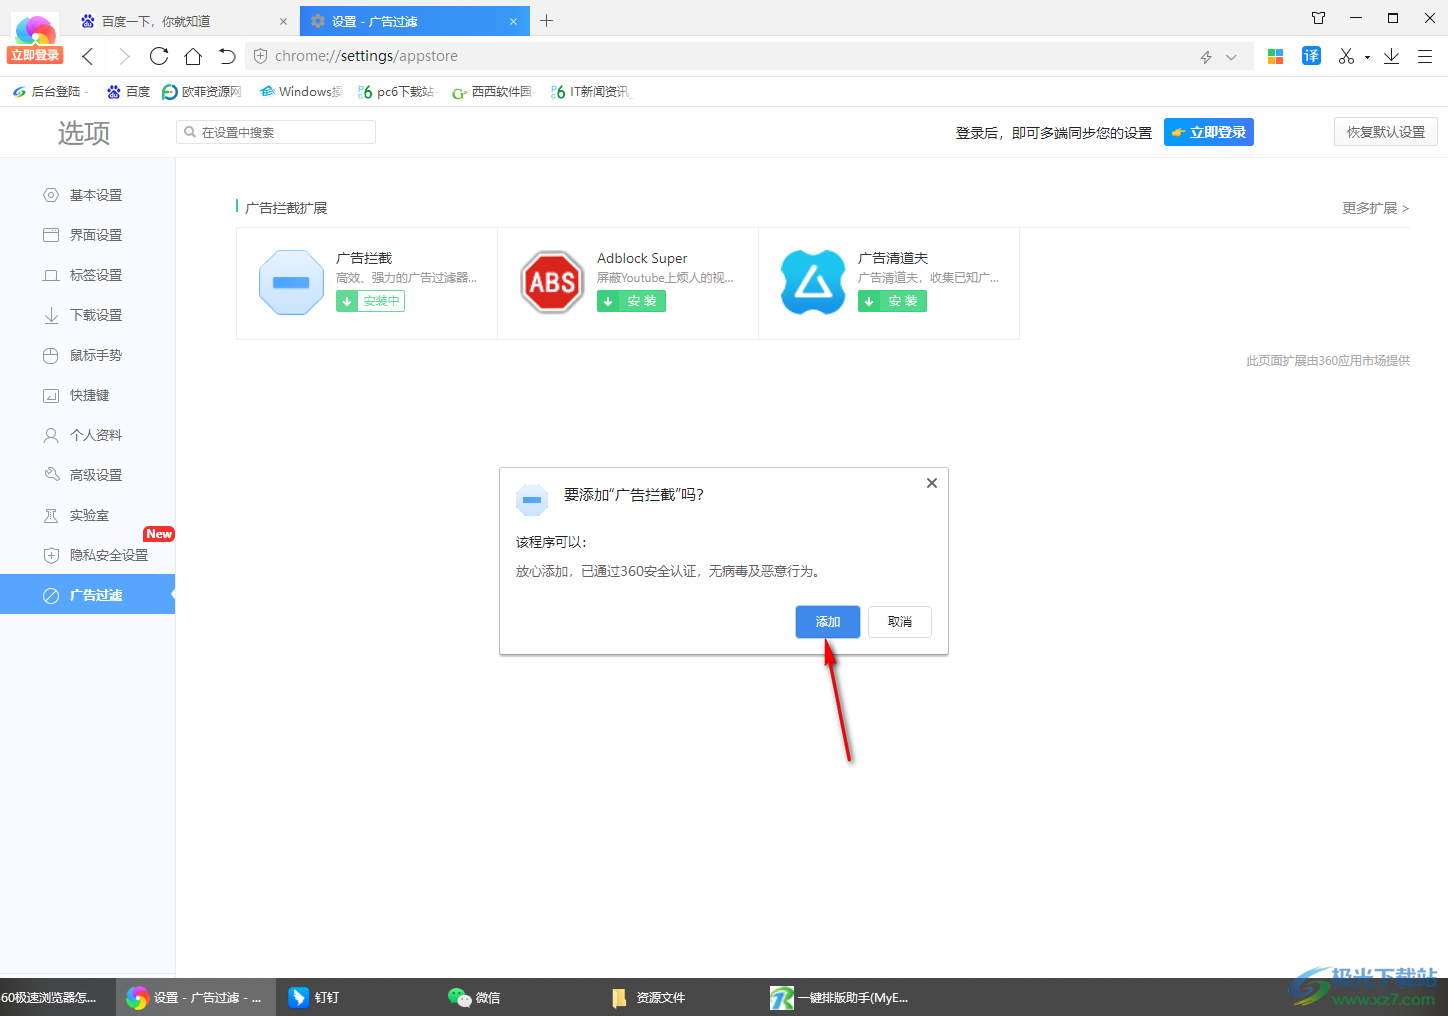Close the 设置 - 广告过滤 tab
Screen dimensions: 1448x1016
tap(514, 21)
